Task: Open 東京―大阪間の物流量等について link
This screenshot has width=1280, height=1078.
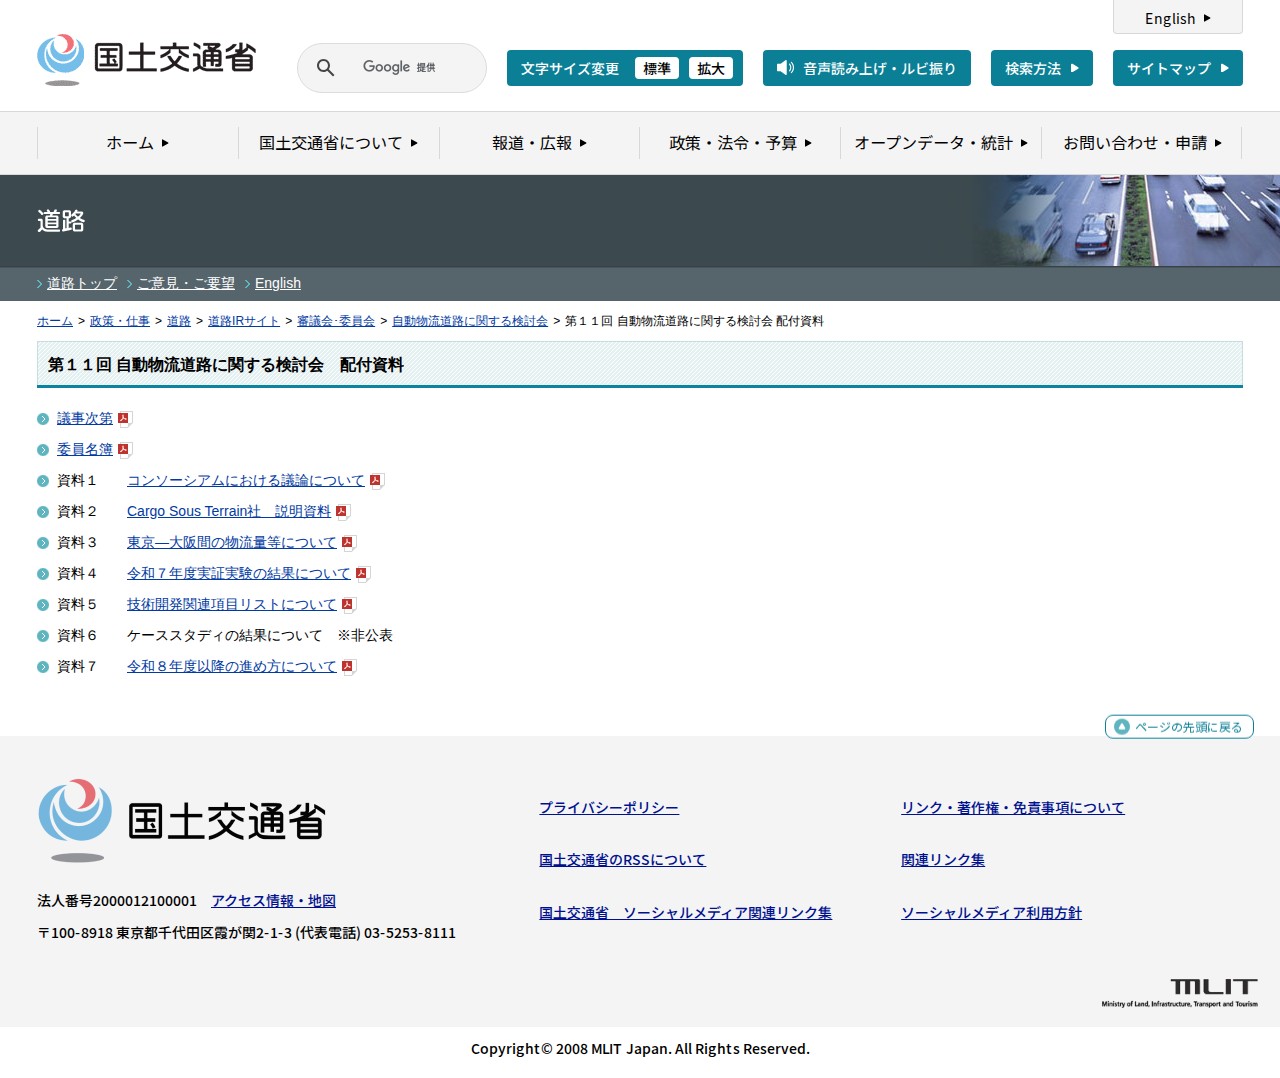Action: click(232, 543)
